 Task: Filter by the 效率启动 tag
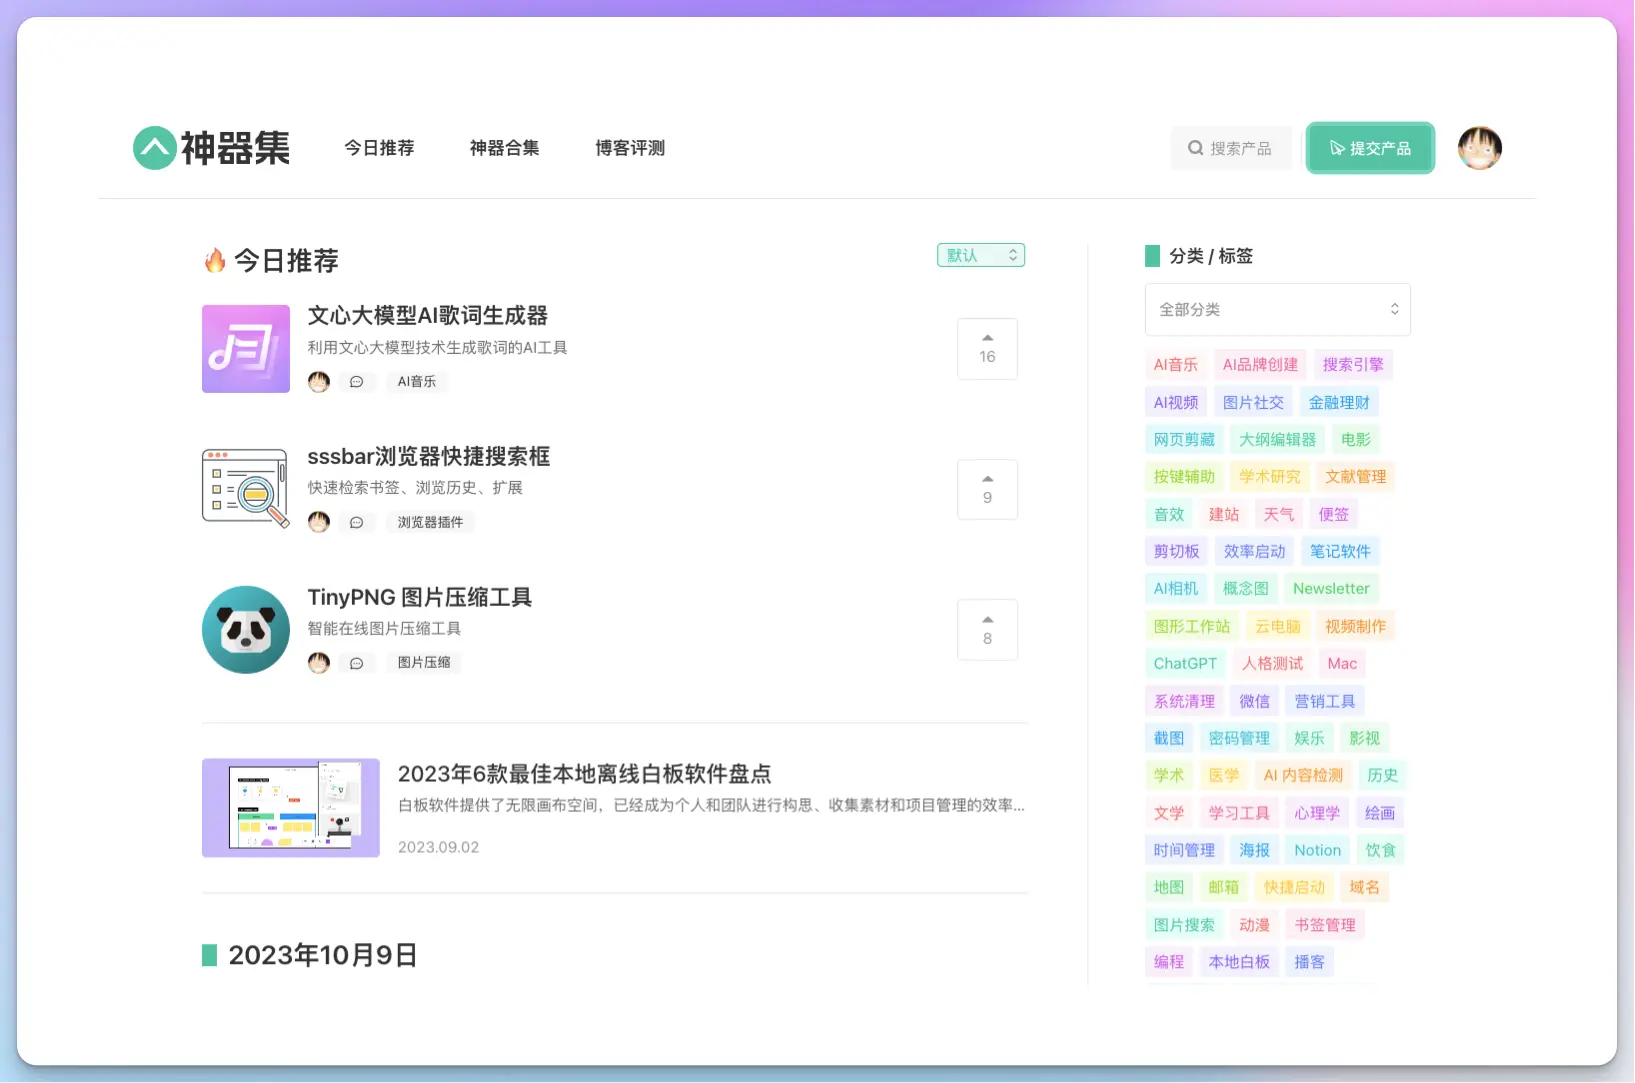click(1254, 552)
